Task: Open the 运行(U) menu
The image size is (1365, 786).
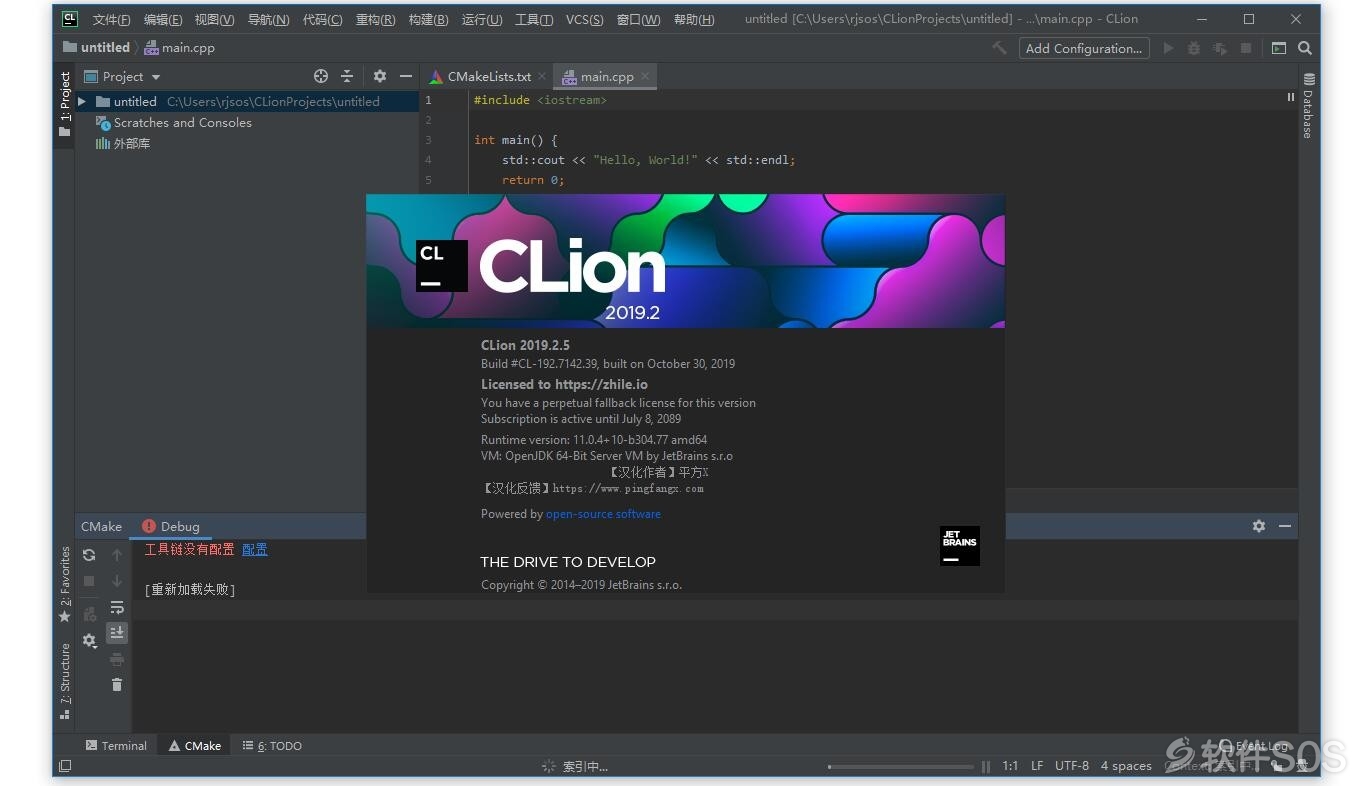Action: 482,19
